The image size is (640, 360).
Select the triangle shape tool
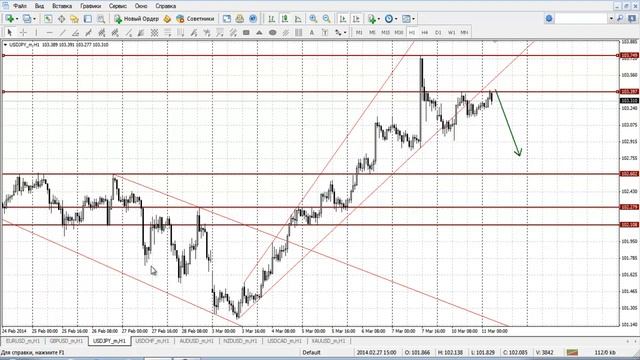click(259, 32)
